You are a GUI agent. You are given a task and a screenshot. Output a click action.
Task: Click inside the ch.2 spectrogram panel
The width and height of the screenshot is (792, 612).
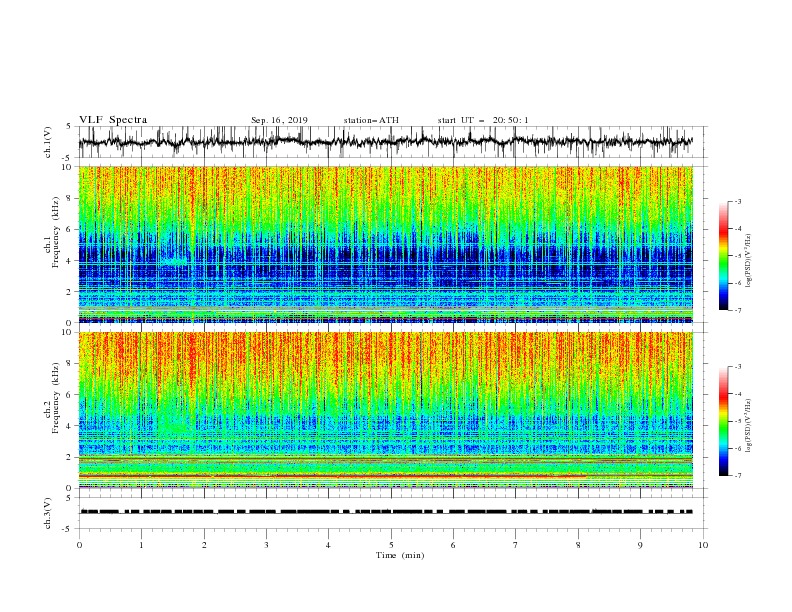385,410
